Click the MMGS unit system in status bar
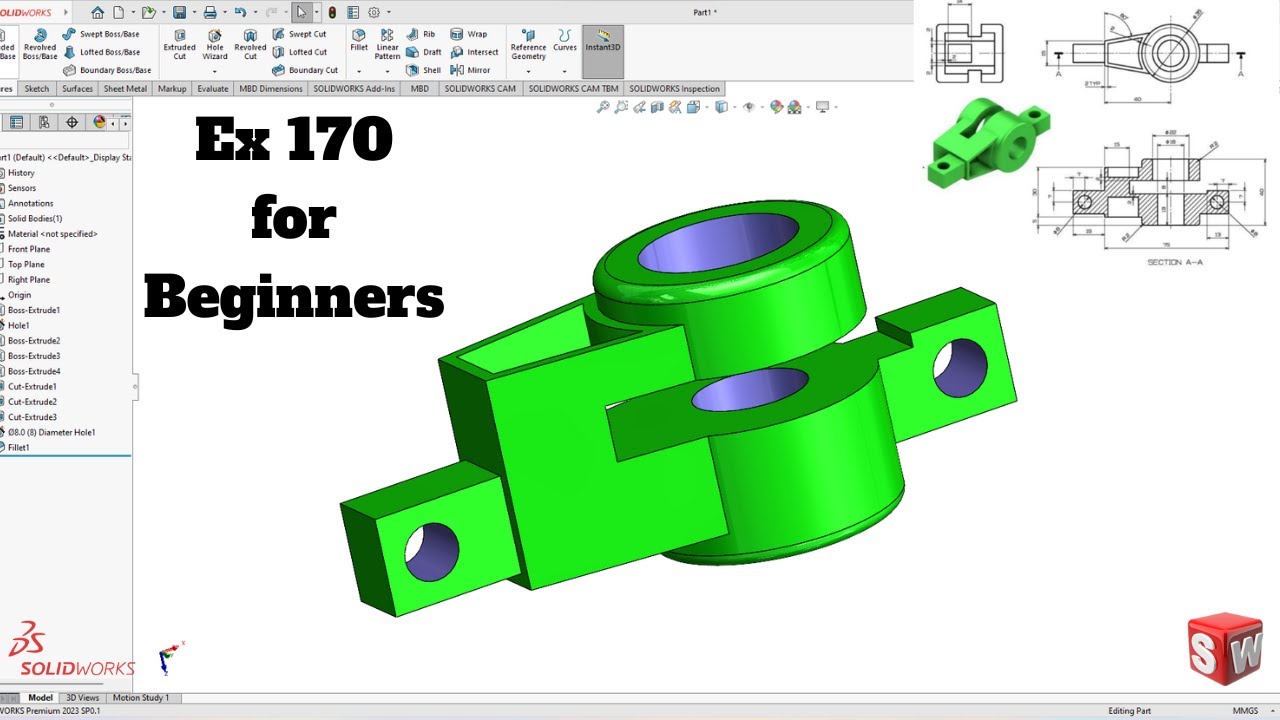 click(1245, 711)
